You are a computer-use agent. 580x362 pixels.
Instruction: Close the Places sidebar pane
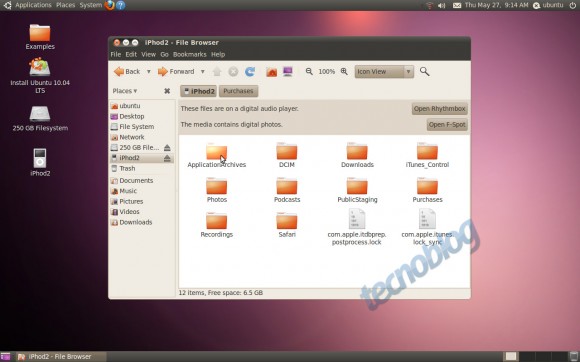click(167, 91)
